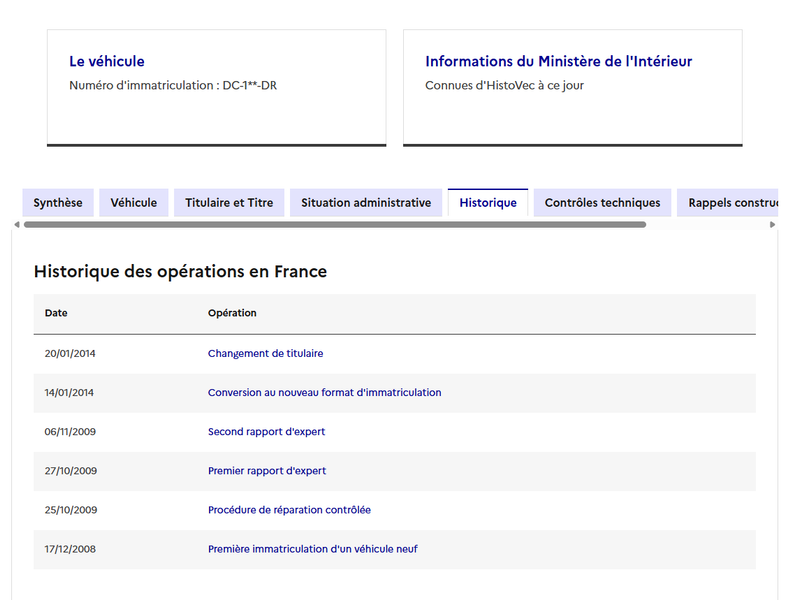Screen dimensions: 800x600
Task: Select the date 17/12/2008
Action: [70, 549]
